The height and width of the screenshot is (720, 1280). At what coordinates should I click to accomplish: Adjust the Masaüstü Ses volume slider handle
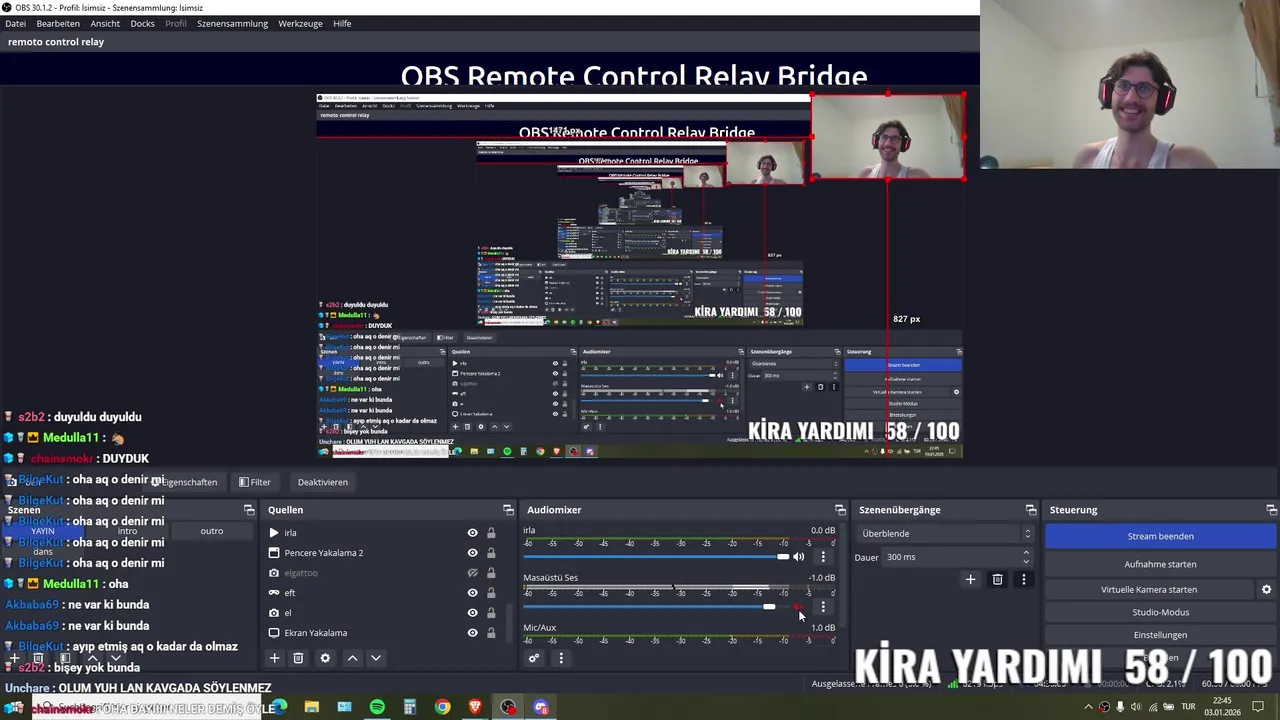point(768,607)
